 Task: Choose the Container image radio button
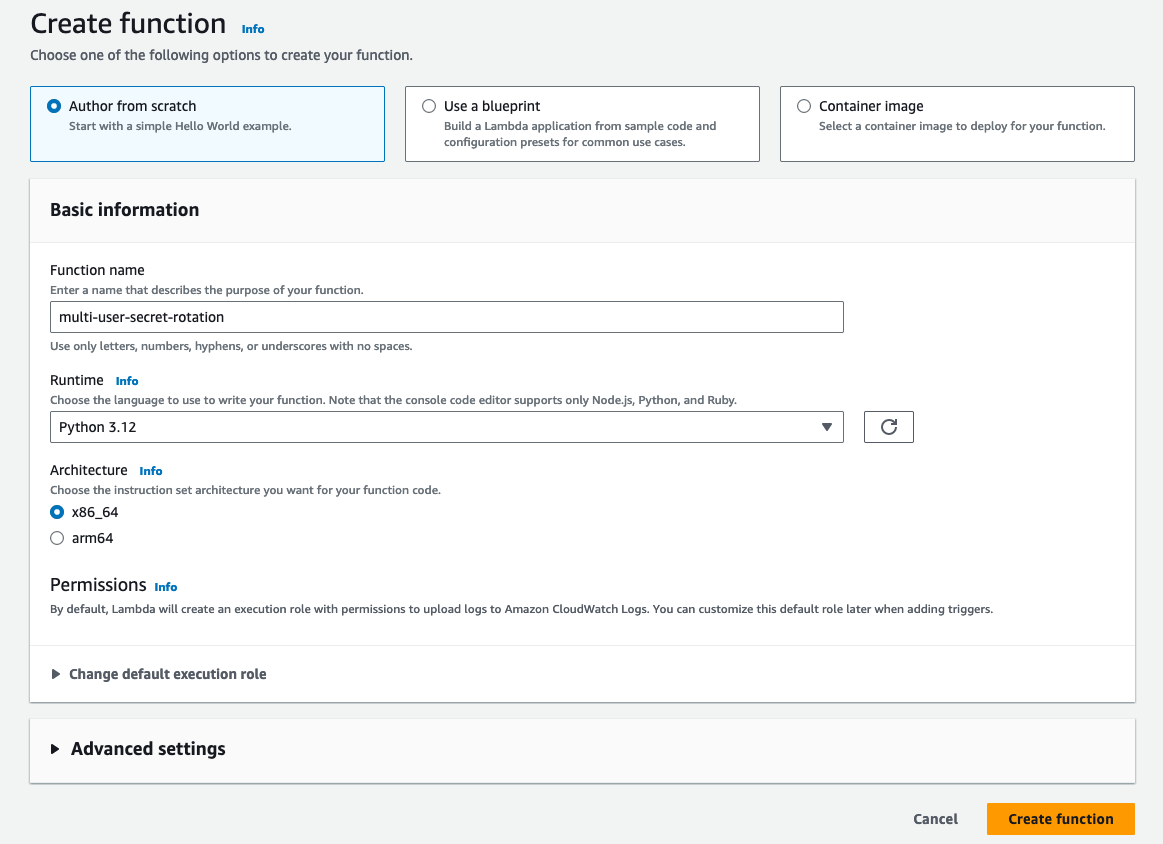point(803,106)
